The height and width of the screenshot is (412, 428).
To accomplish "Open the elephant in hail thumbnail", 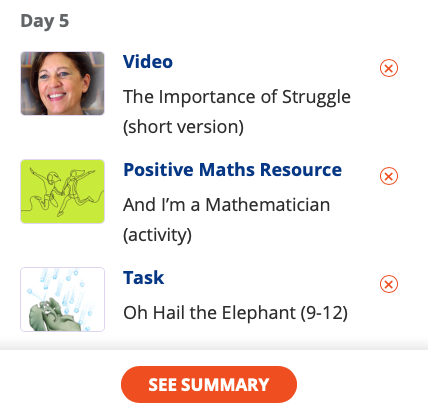I will [x=62, y=299].
